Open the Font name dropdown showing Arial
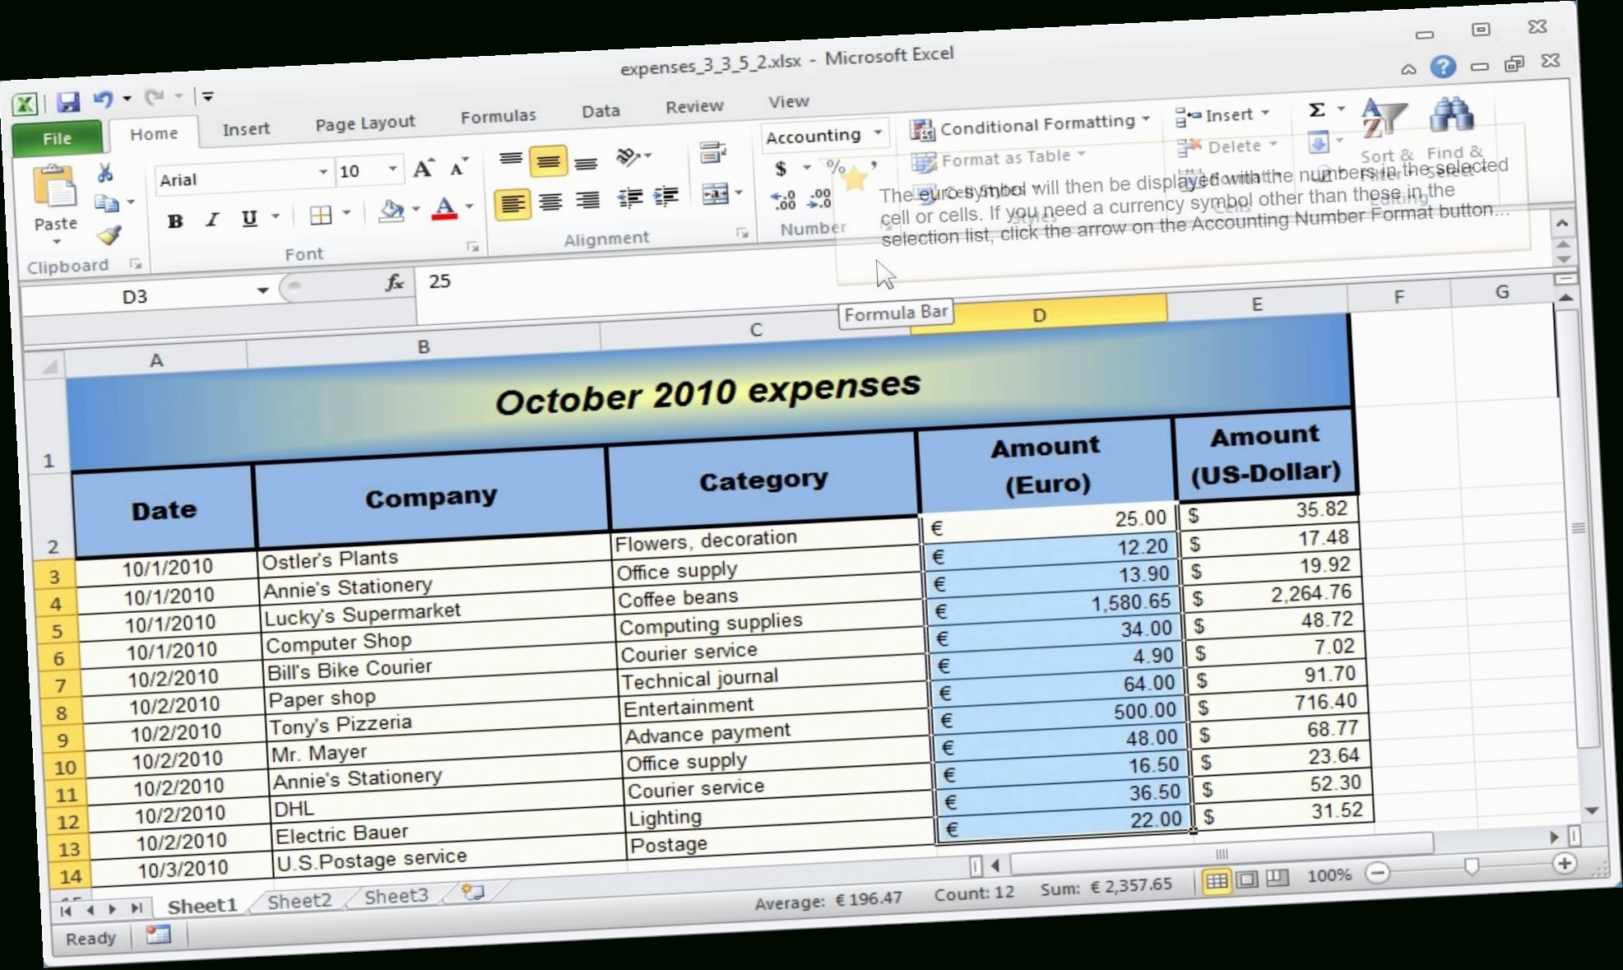This screenshot has height=970, width=1623. (x=323, y=174)
